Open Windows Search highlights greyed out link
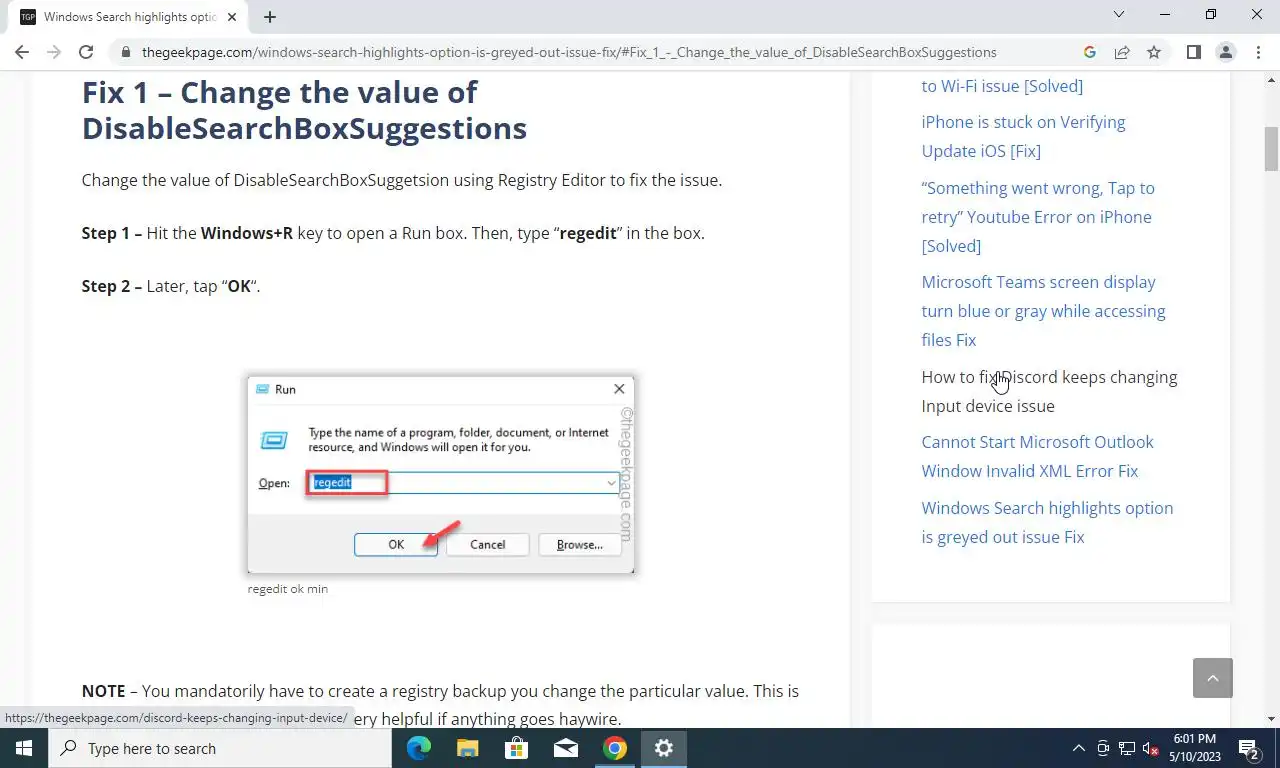The width and height of the screenshot is (1280, 768). (x=1047, y=522)
